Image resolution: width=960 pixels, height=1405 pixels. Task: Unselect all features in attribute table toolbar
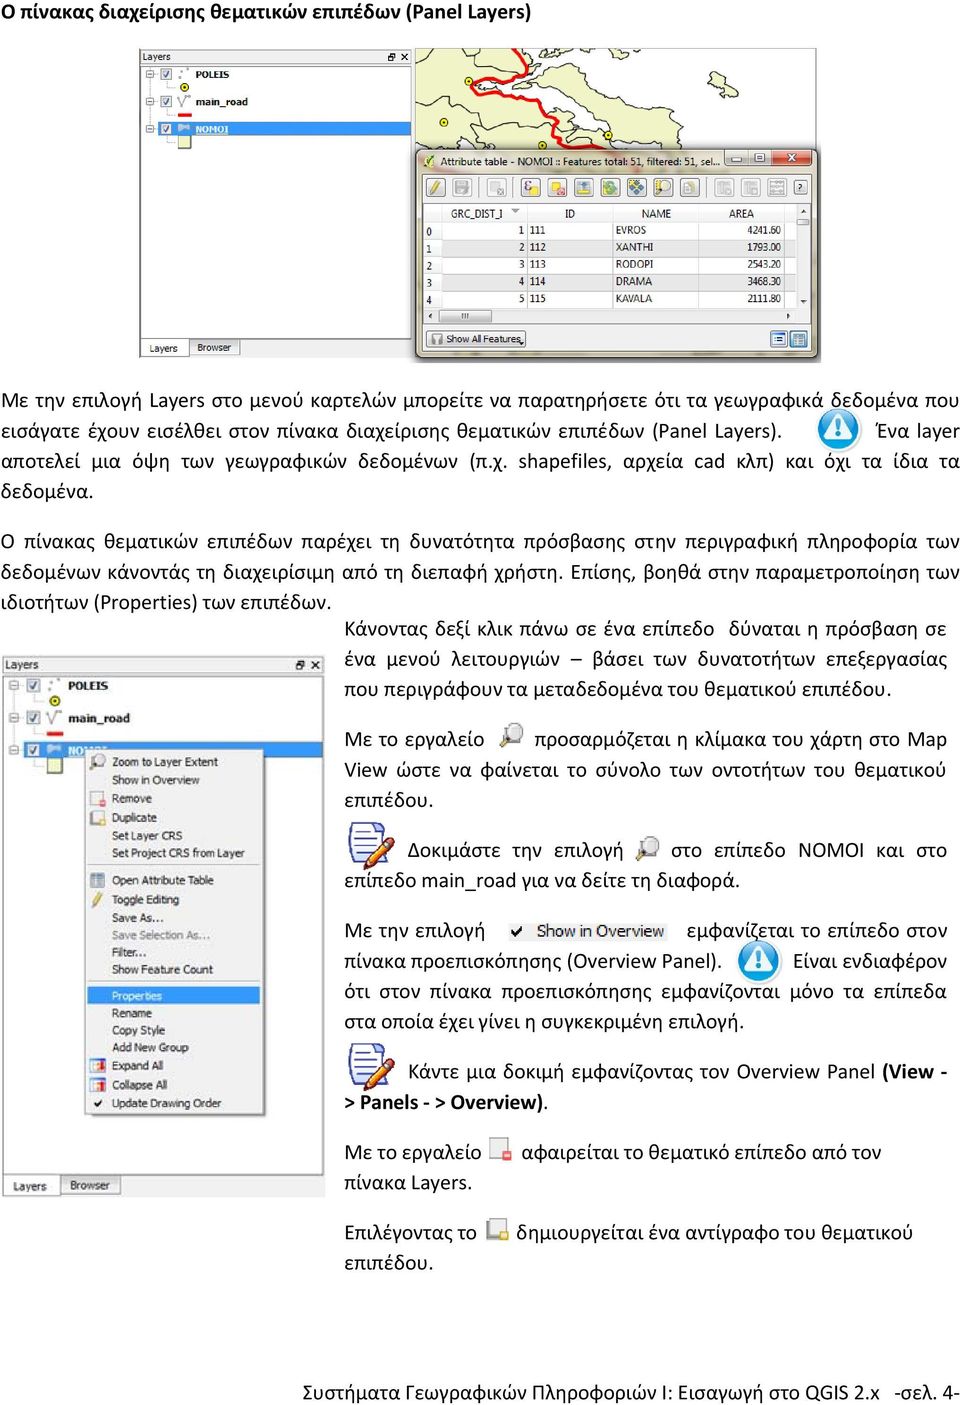coord(557,187)
